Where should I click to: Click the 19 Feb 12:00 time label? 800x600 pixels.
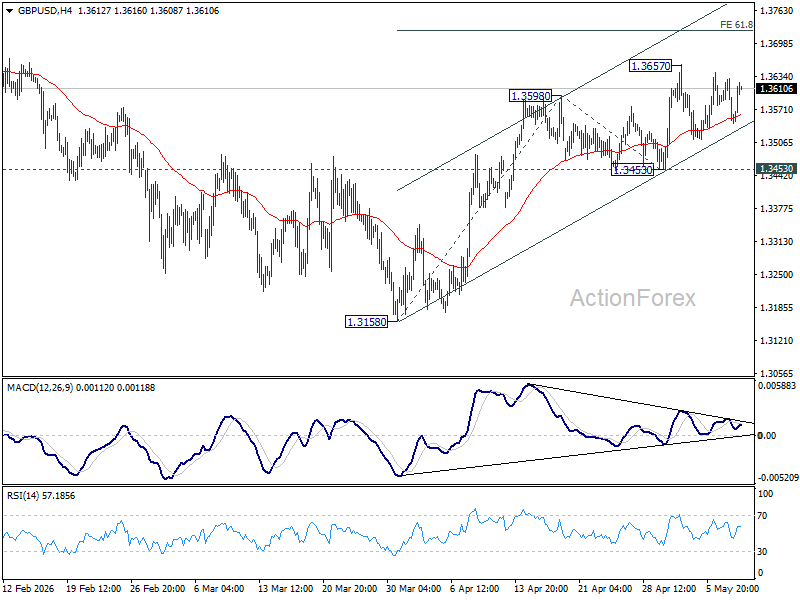coord(93,589)
